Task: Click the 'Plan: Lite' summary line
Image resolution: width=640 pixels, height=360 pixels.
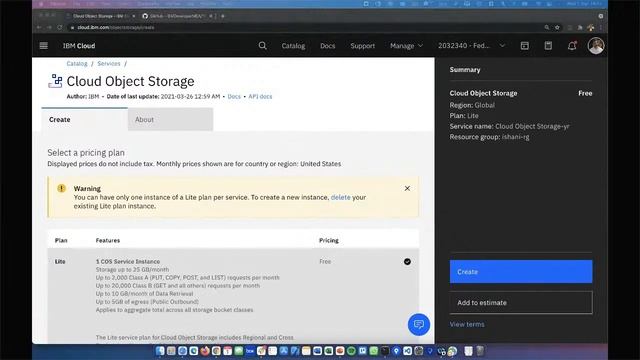Action: [x=464, y=116]
